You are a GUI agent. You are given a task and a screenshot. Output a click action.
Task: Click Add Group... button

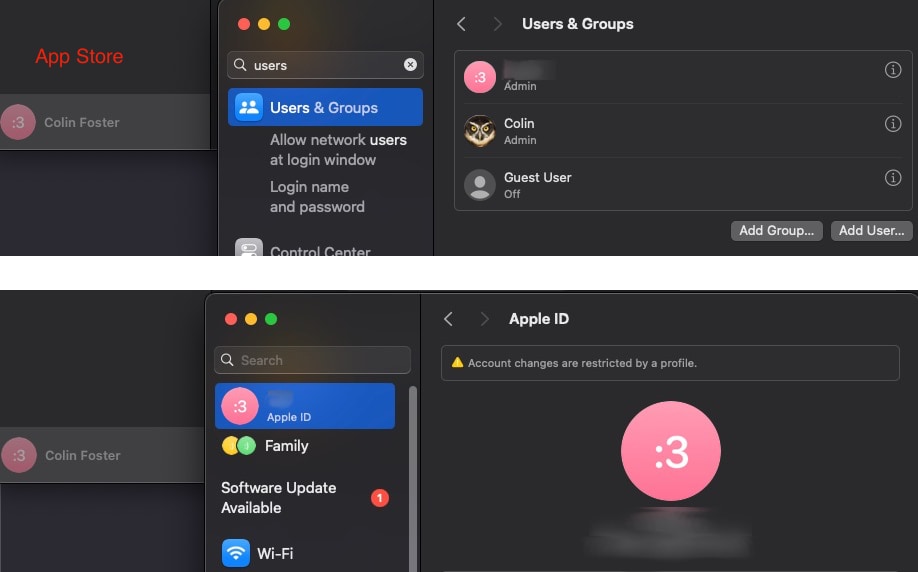(776, 231)
